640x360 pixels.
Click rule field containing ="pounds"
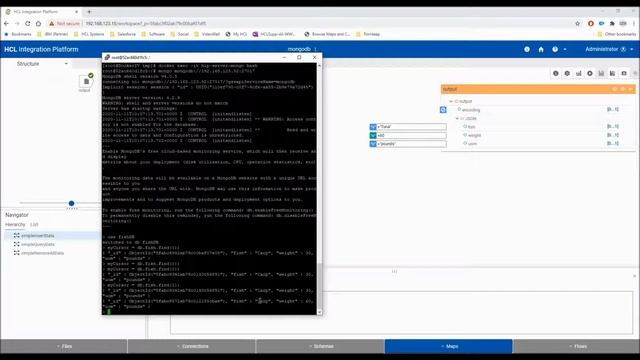(x=411, y=144)
